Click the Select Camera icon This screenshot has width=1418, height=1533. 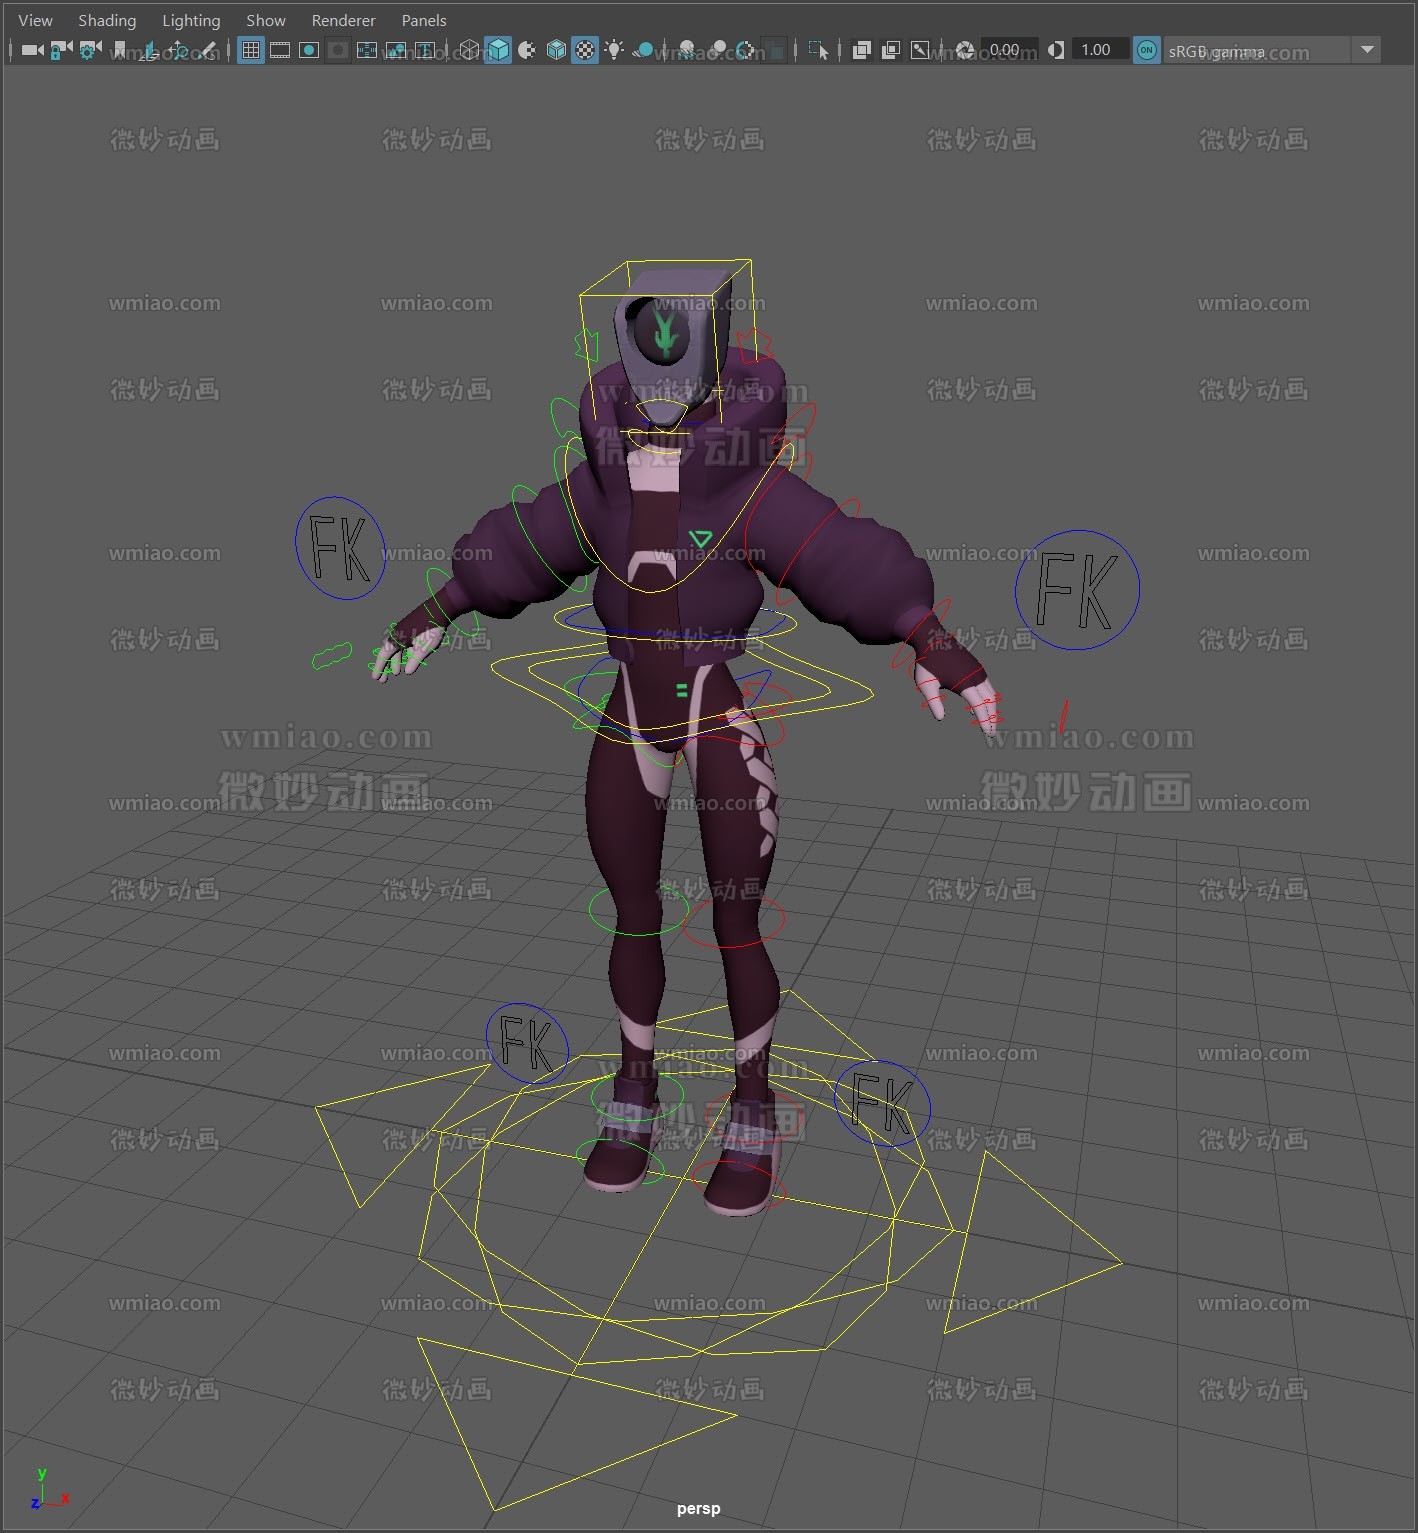coord(32,50)
